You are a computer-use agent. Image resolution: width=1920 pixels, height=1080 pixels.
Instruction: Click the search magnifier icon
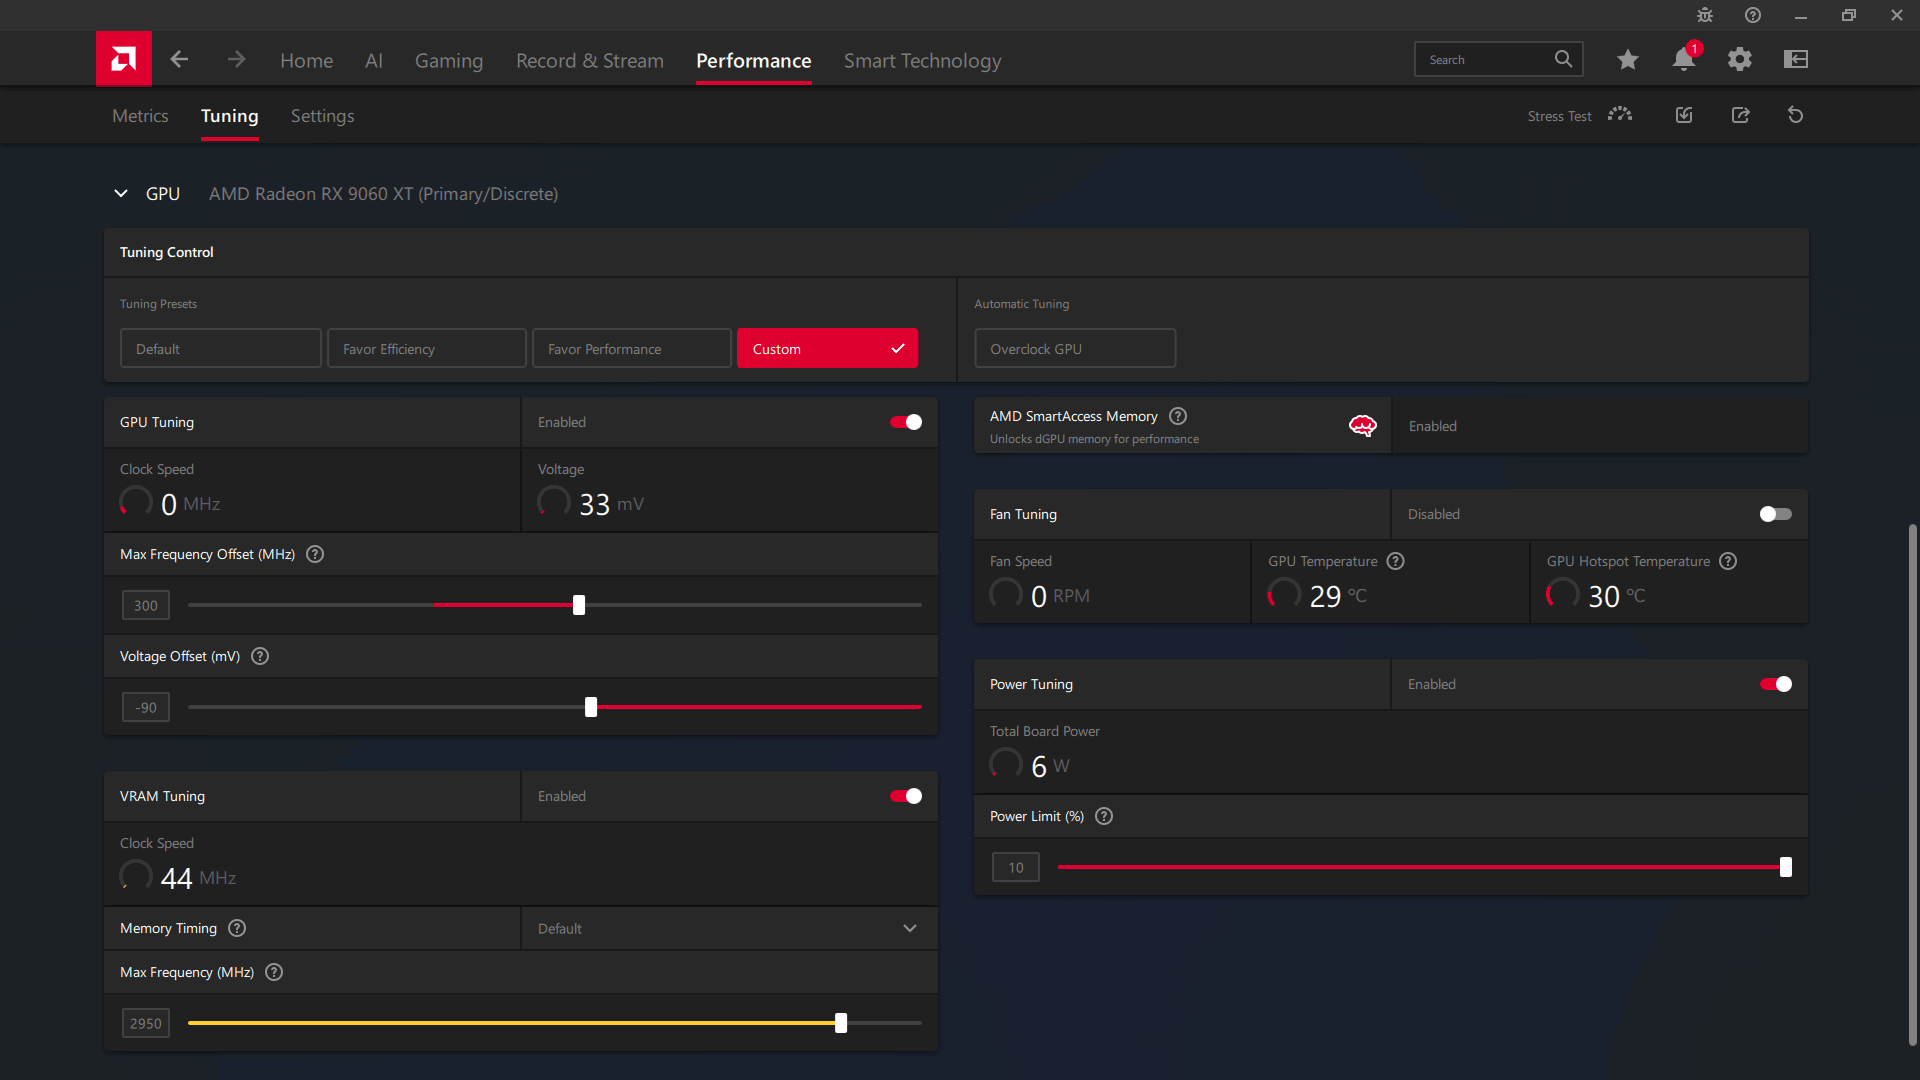pyautogui.click(x=1563, y=59)
